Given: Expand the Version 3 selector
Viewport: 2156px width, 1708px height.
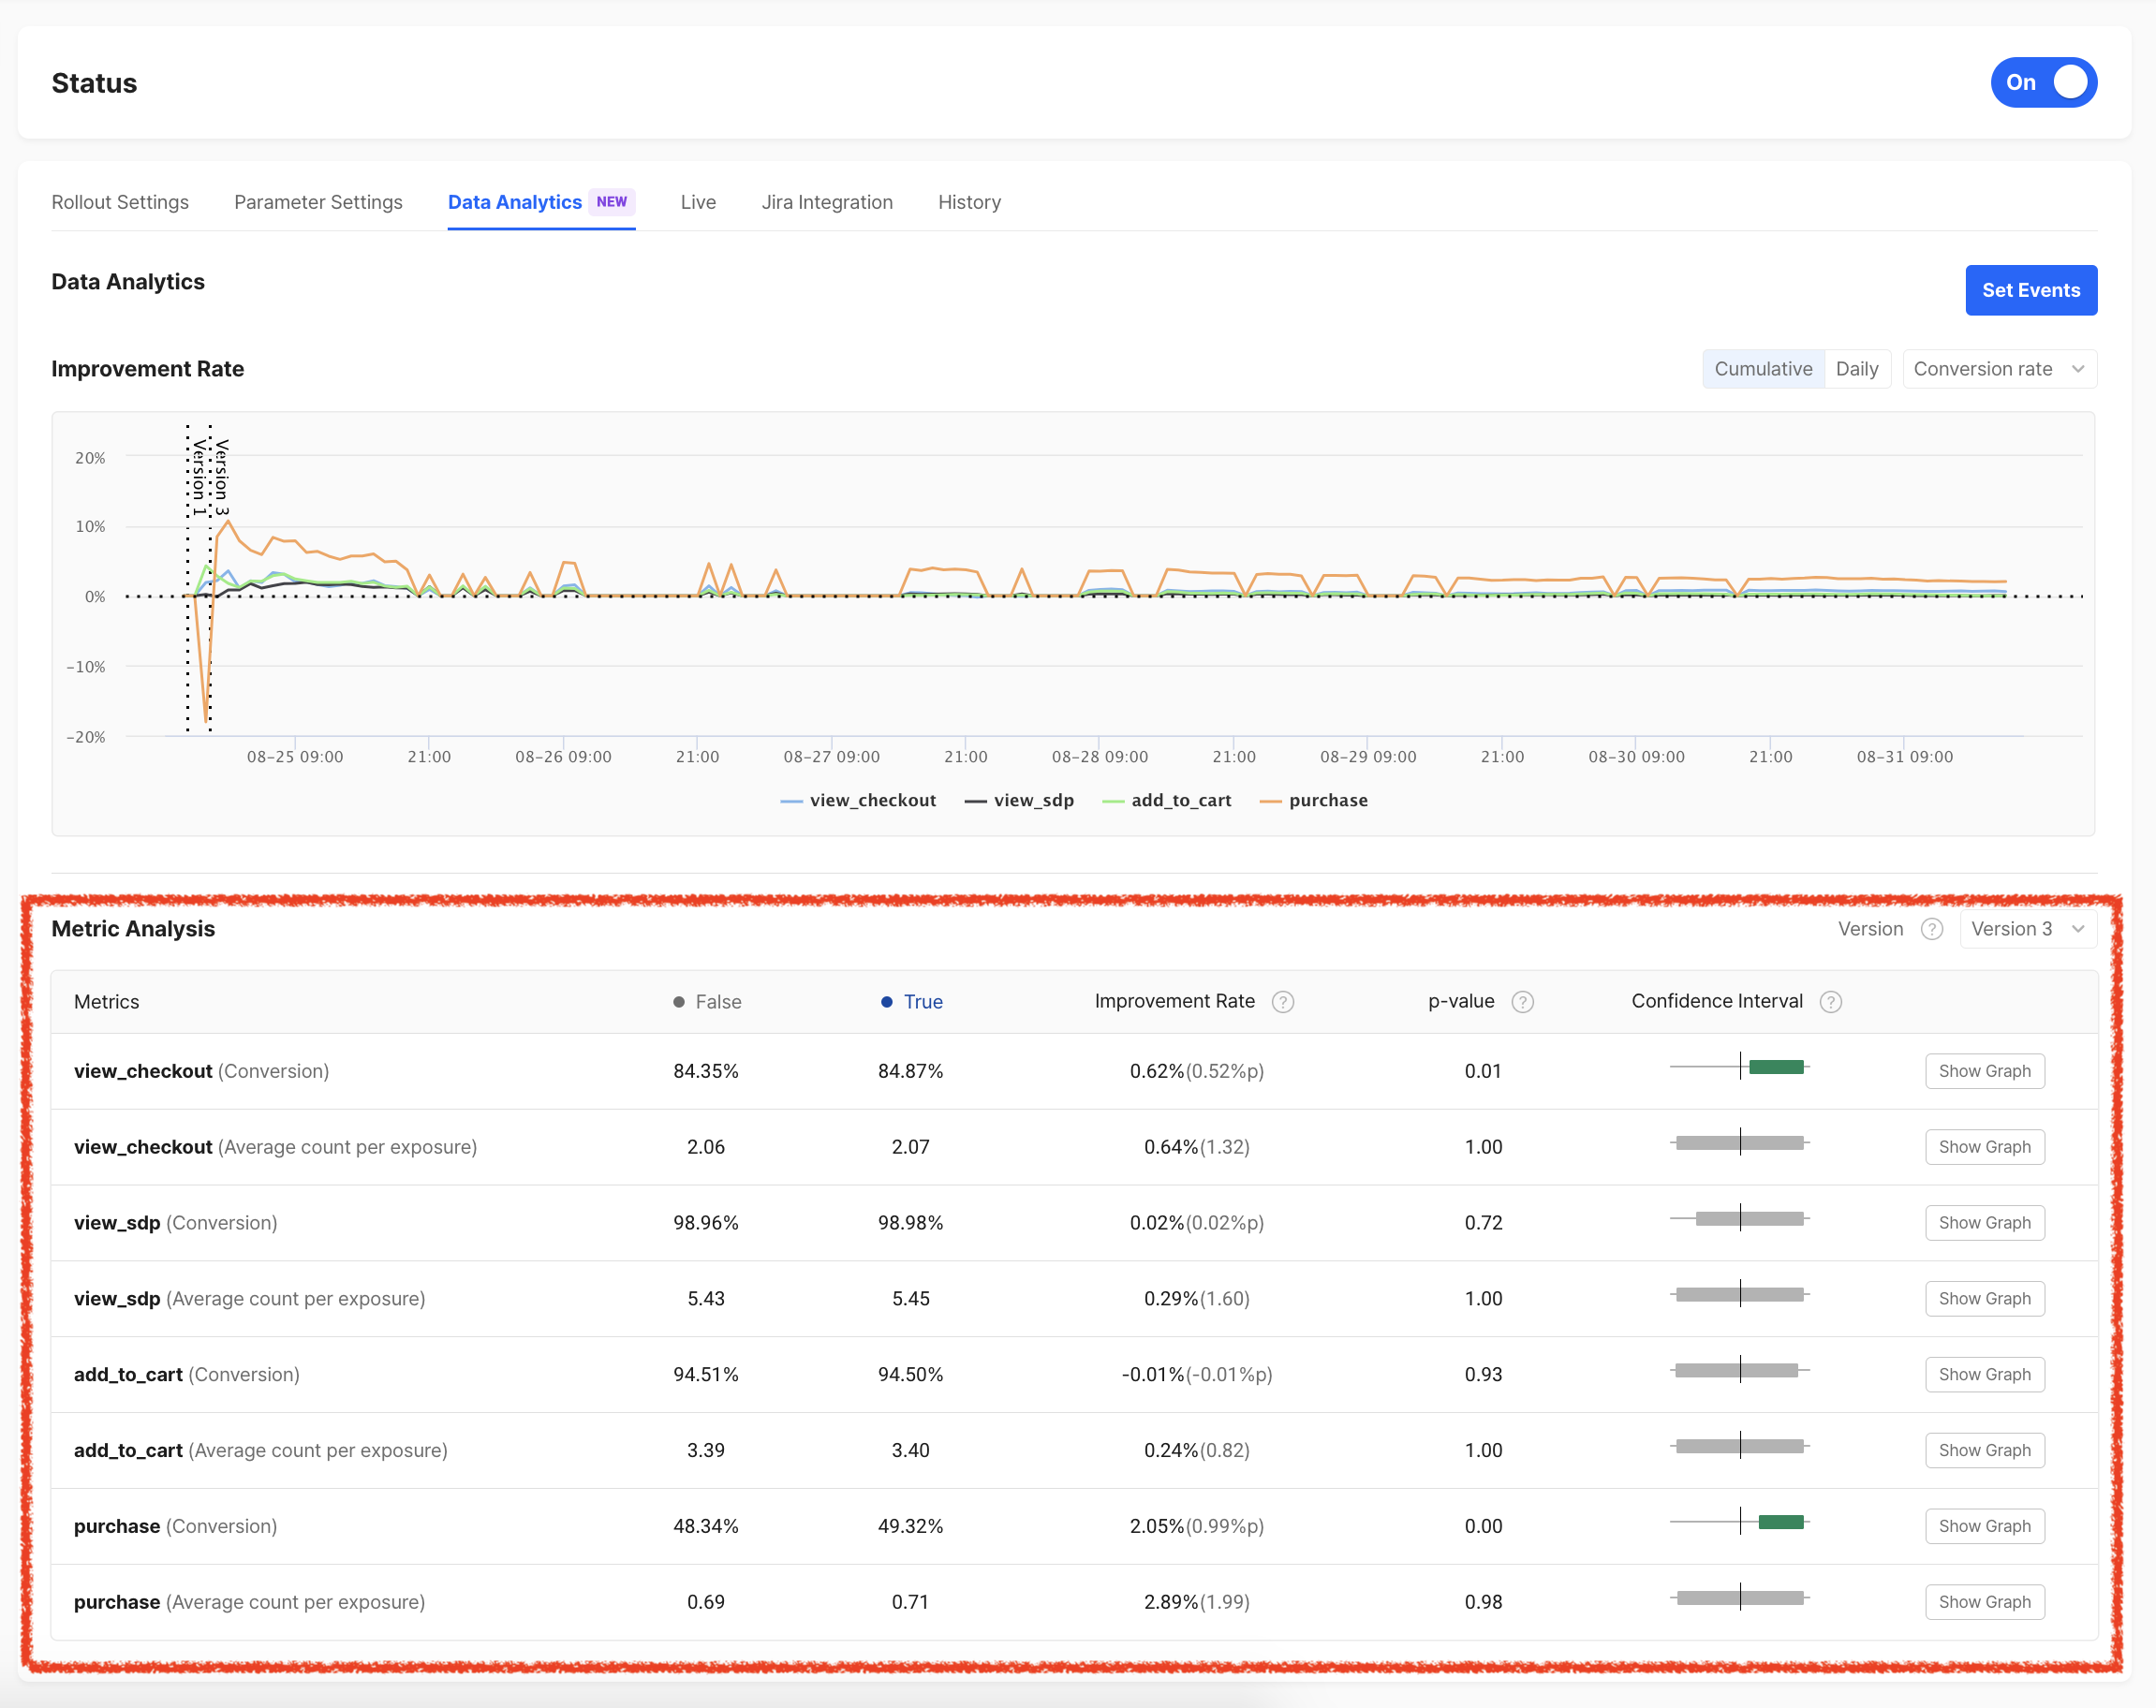Looking at the screenshot, I should (2026, 929).
